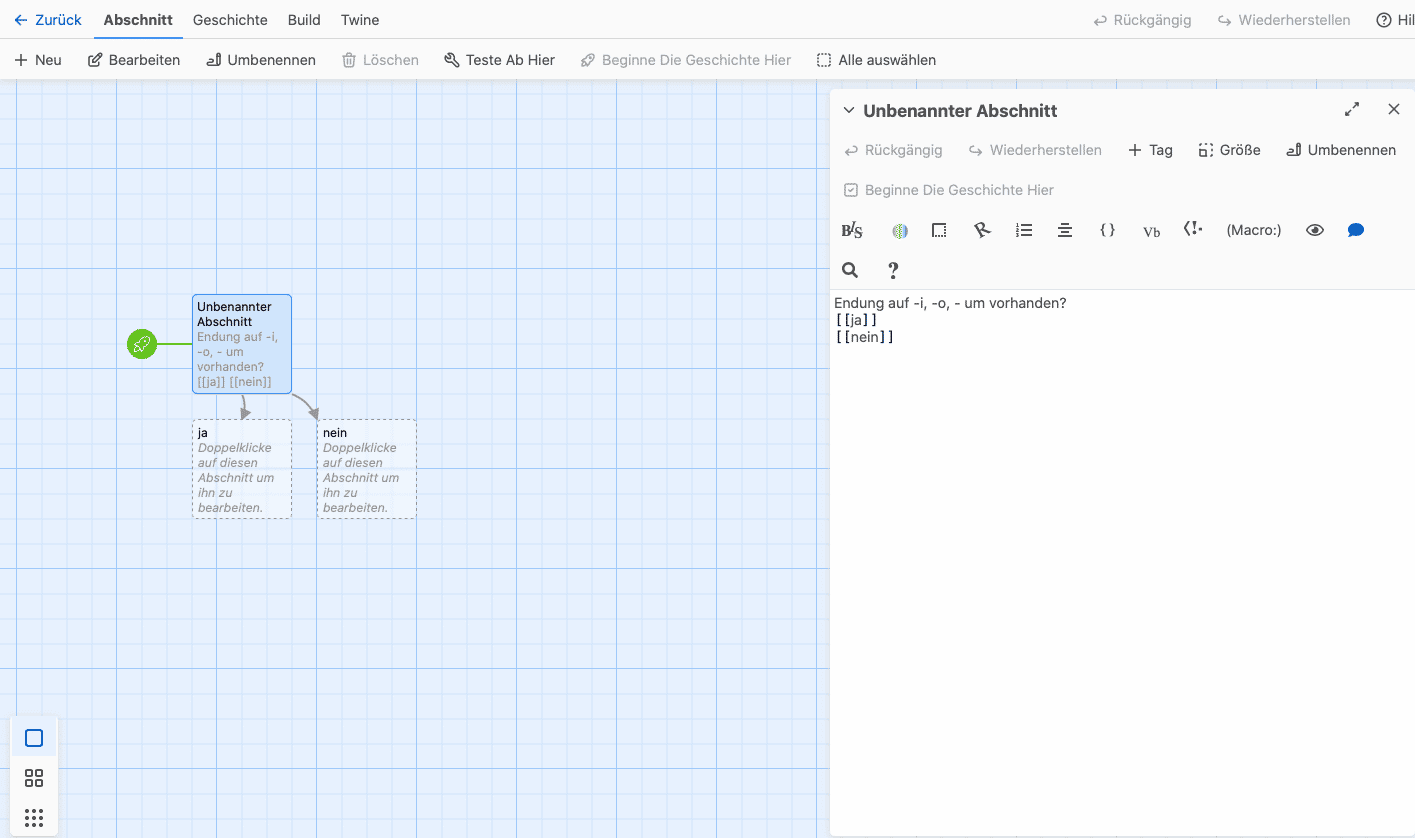The image size is (1415, 838).
Task: Toggle the eye preview icon
Action: (1315, 230)
